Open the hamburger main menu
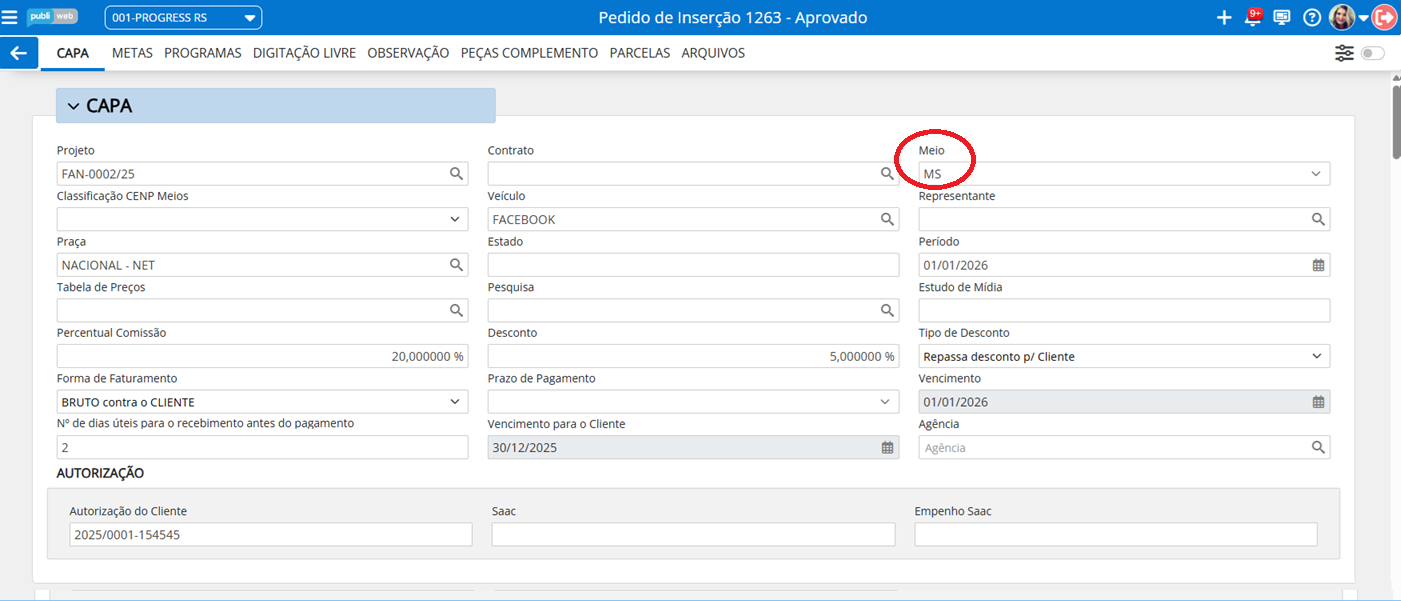1401x601 pixels. [x=10, y=17]
